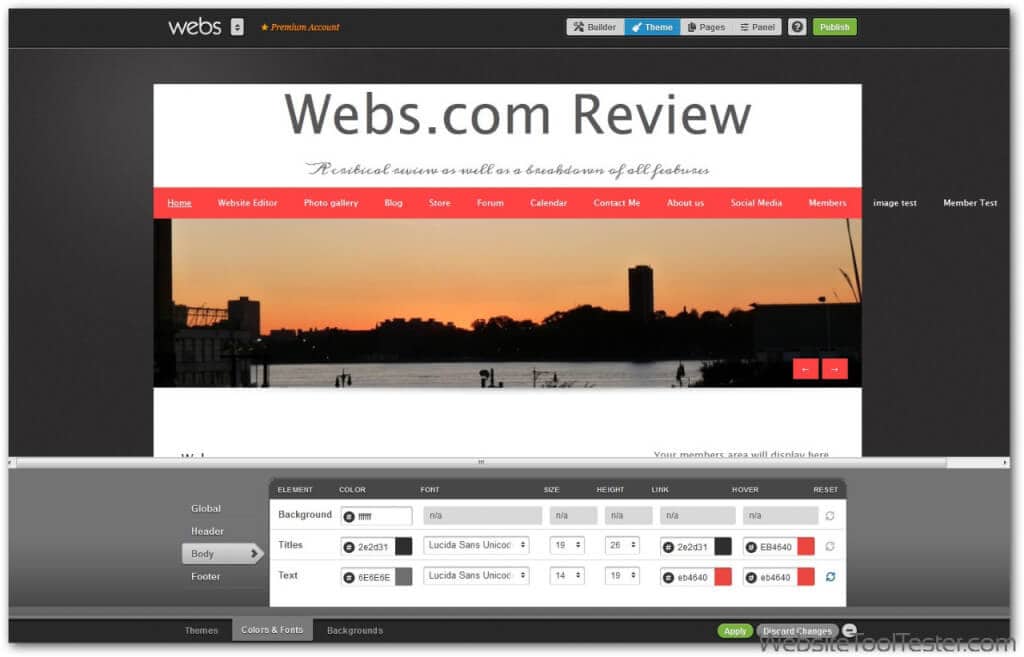Click the Titles hover red swatch
Viewport: 1024px width, 657px height.
point(806,547)
